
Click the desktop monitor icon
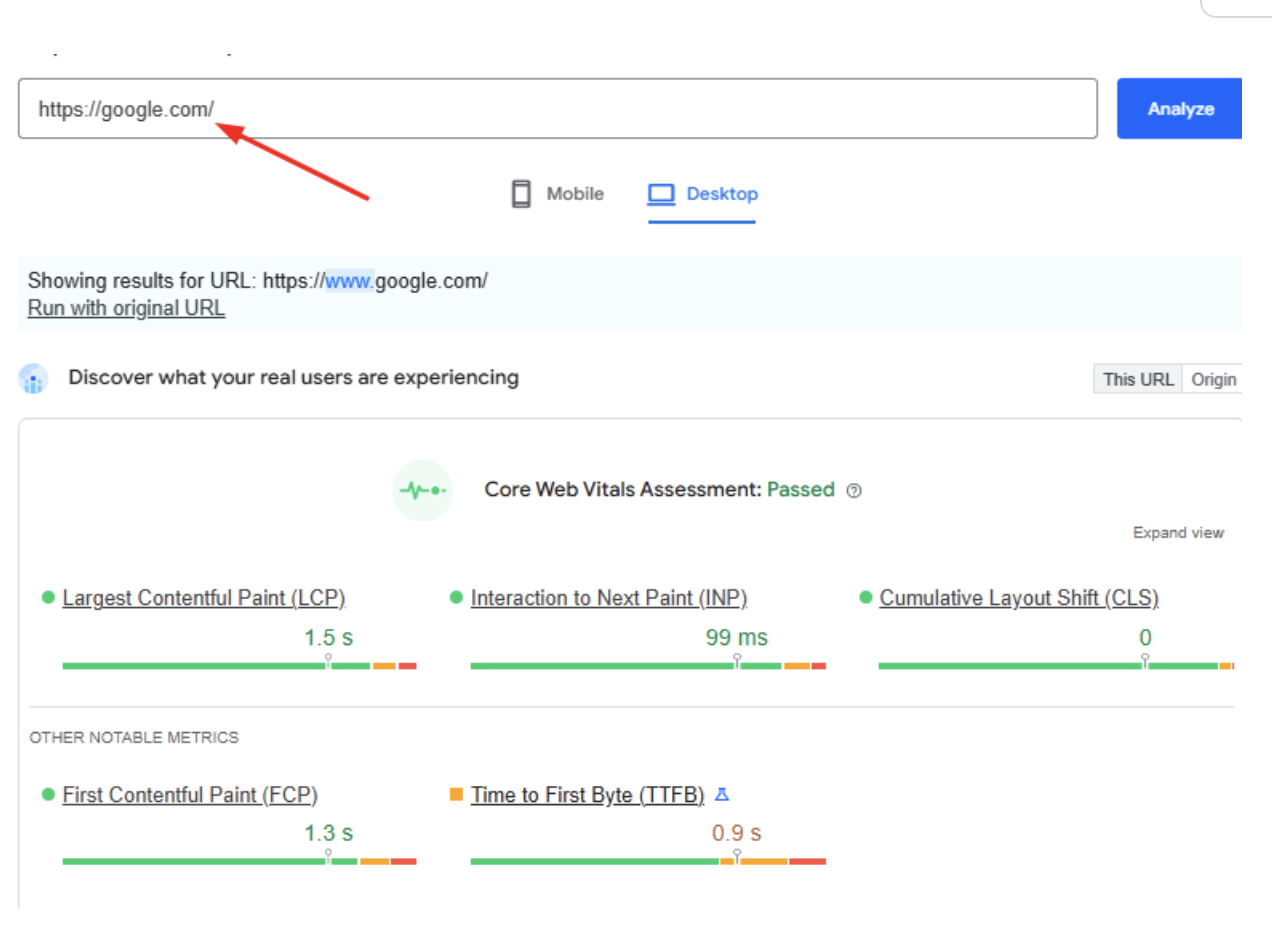[662, 194]
